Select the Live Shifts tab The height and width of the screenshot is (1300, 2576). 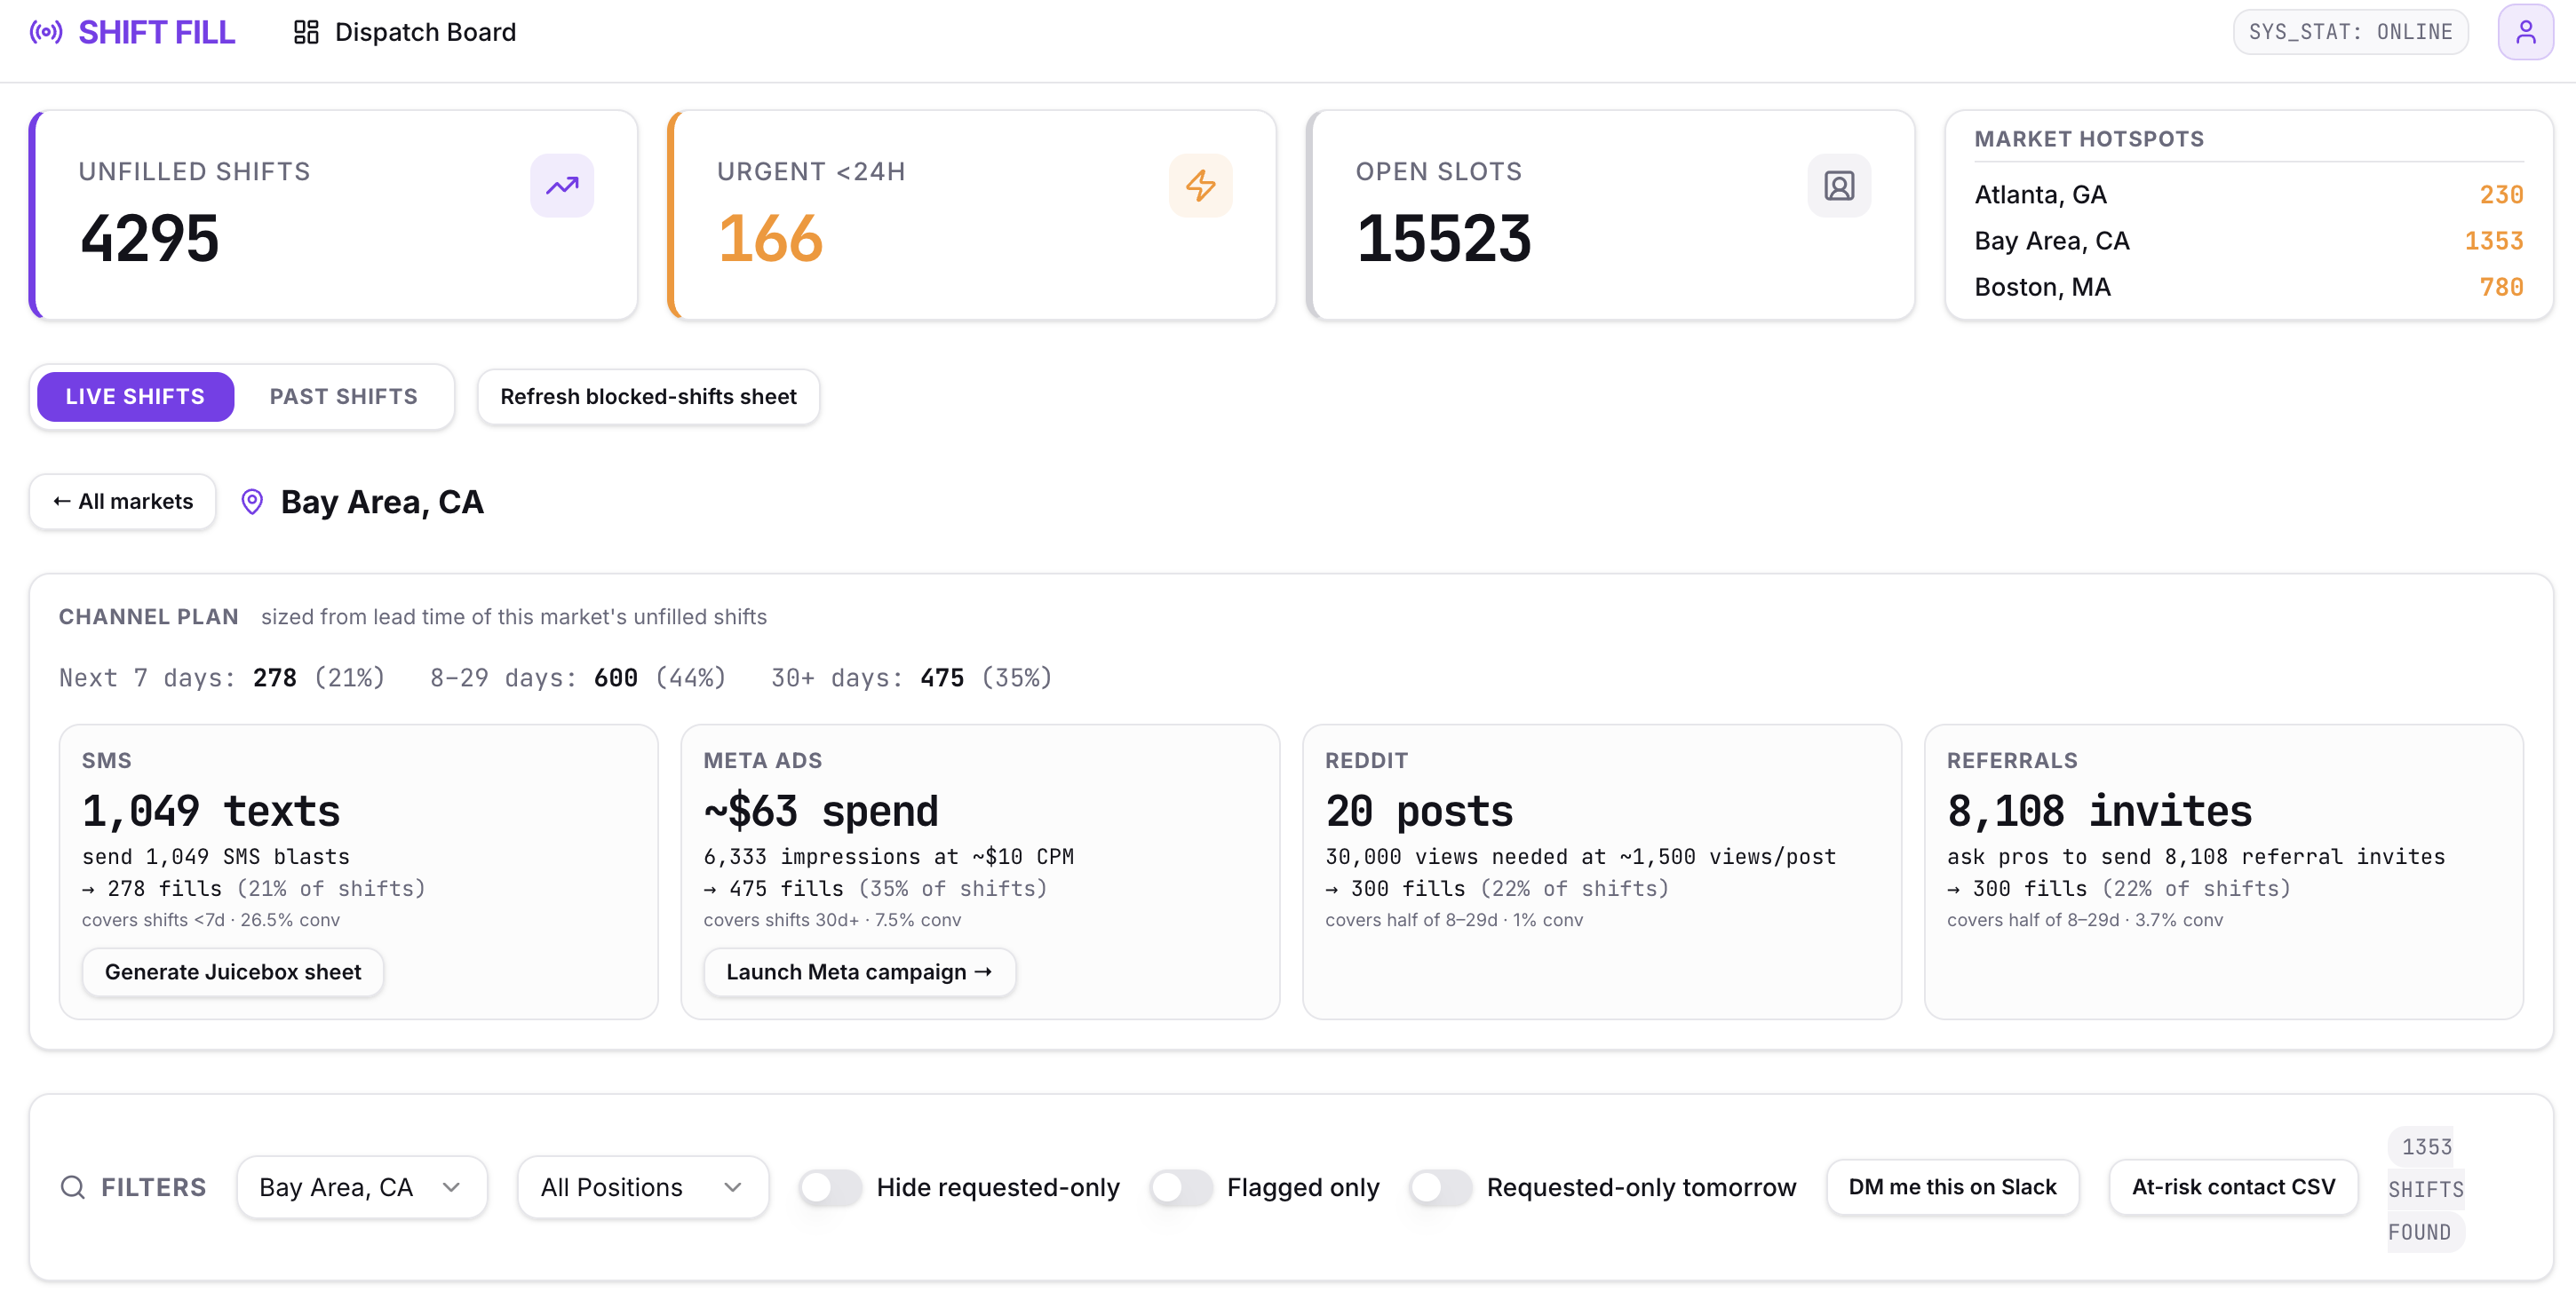[135, 396]
